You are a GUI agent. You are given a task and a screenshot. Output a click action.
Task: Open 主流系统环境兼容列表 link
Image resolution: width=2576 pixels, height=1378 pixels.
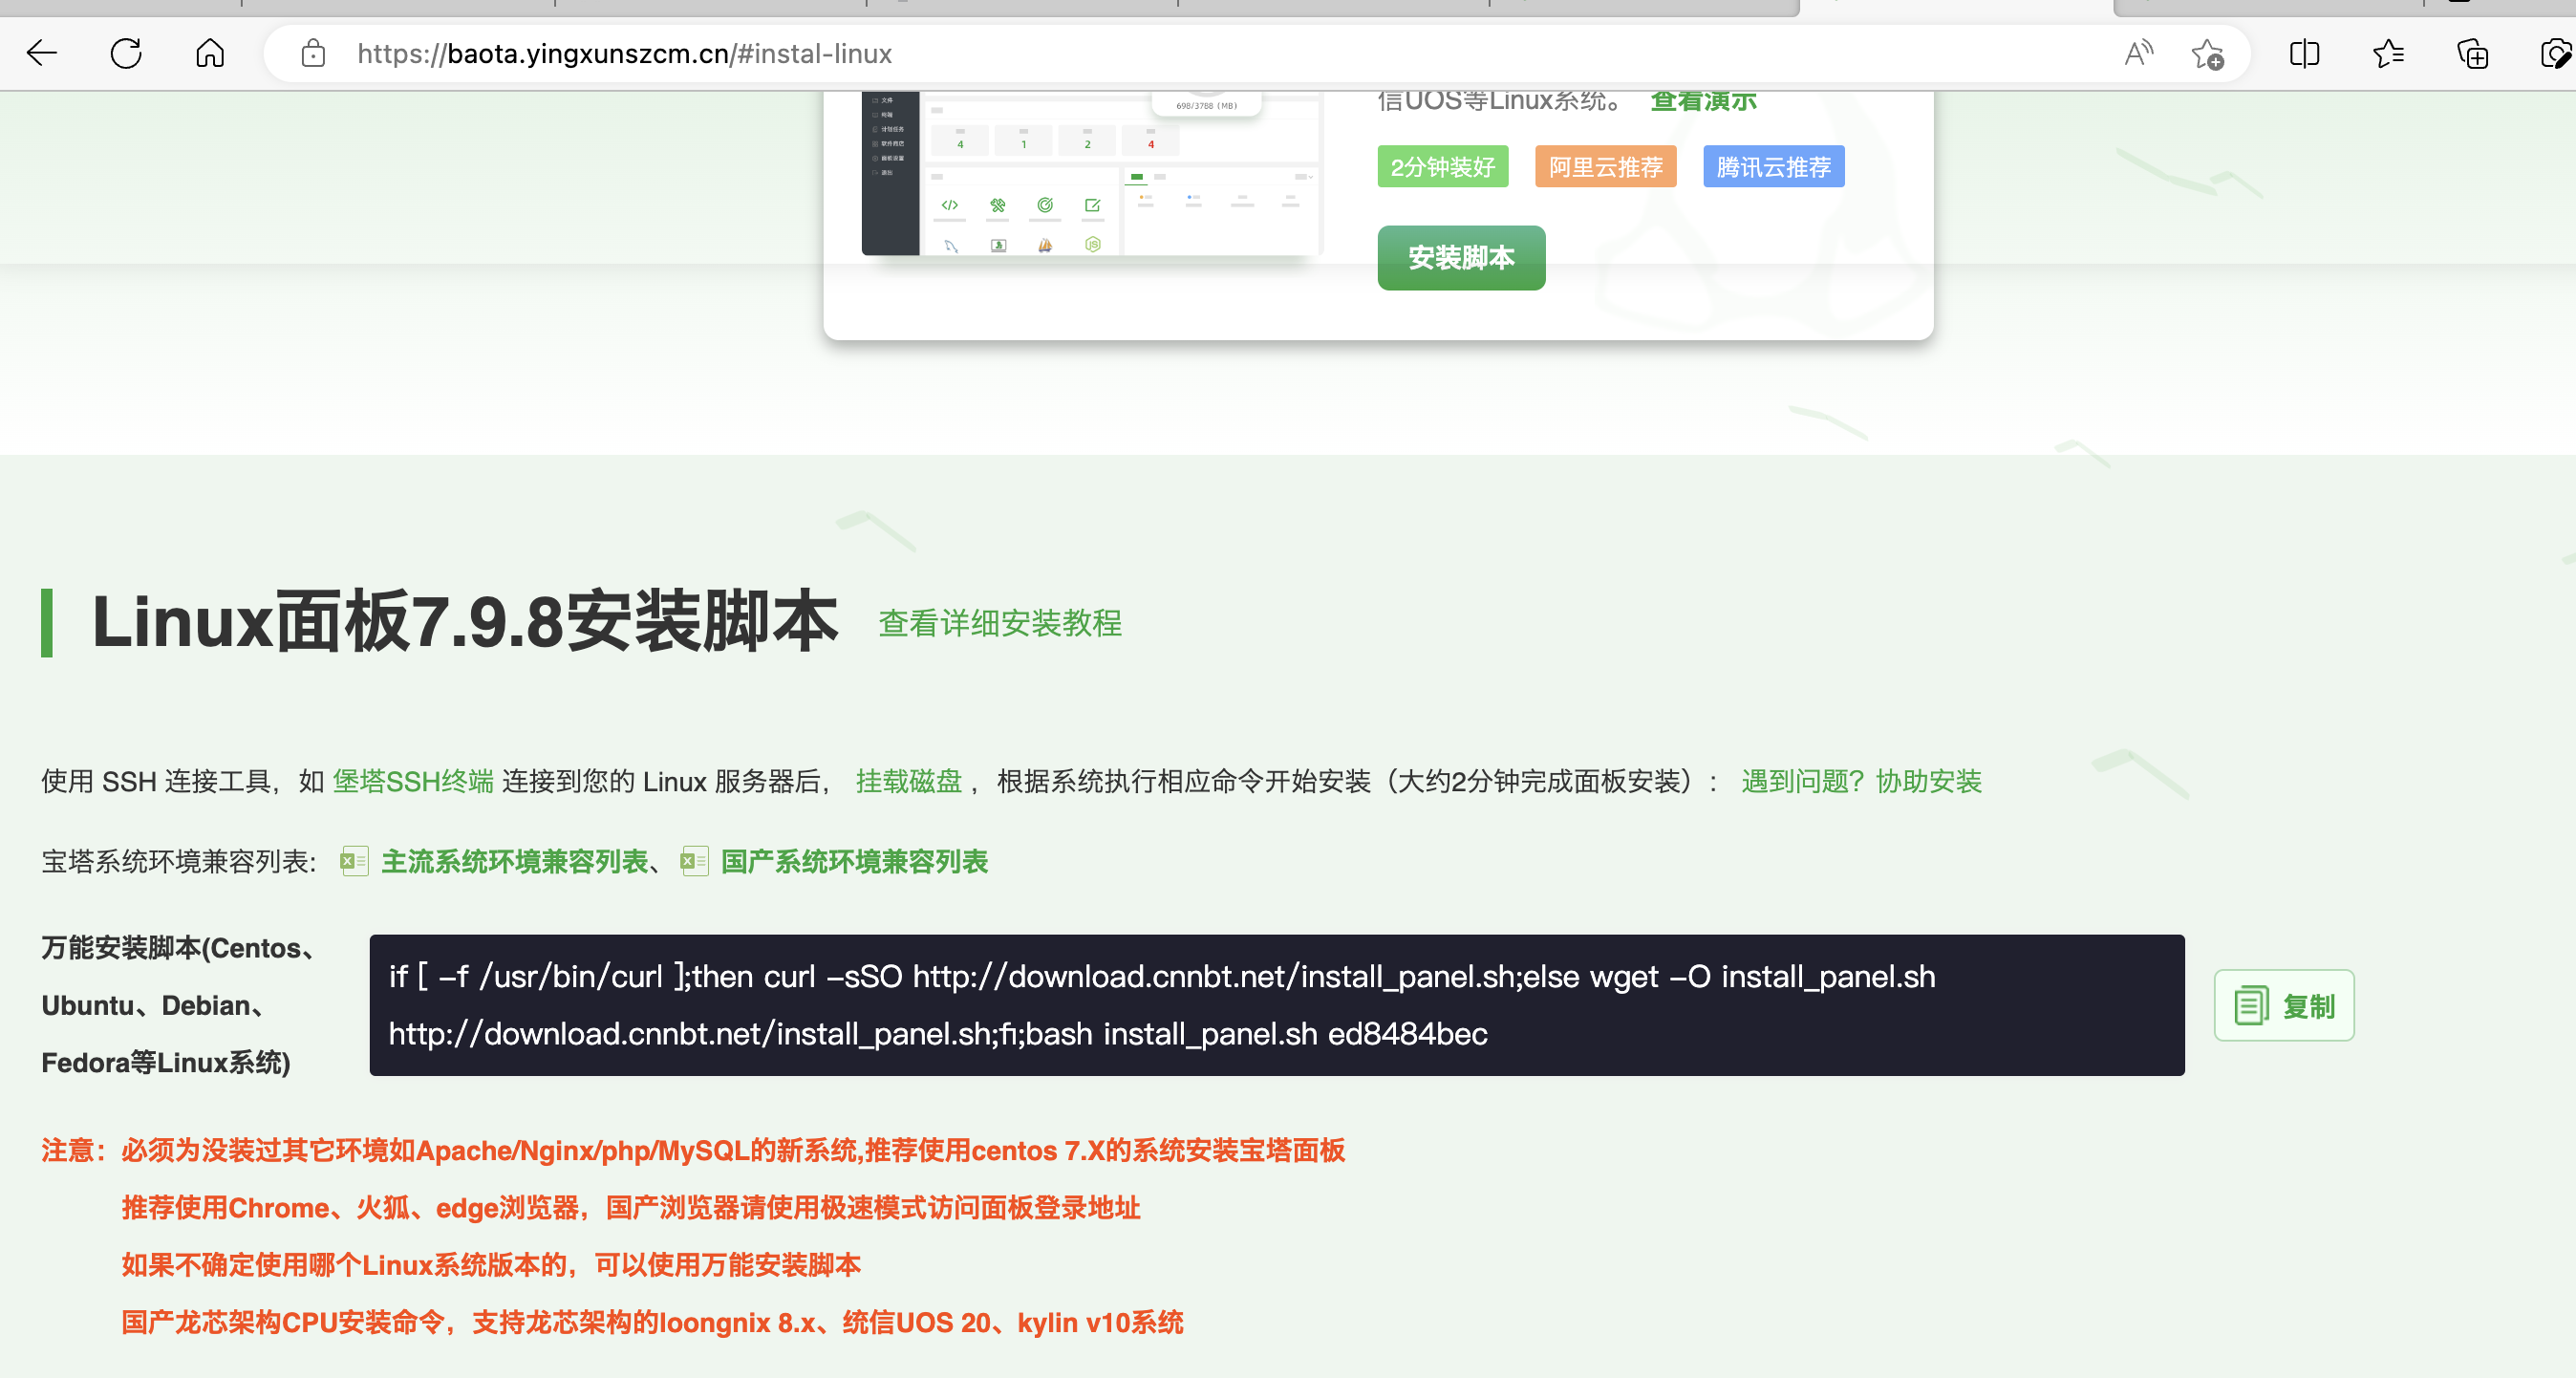[514, 861]
